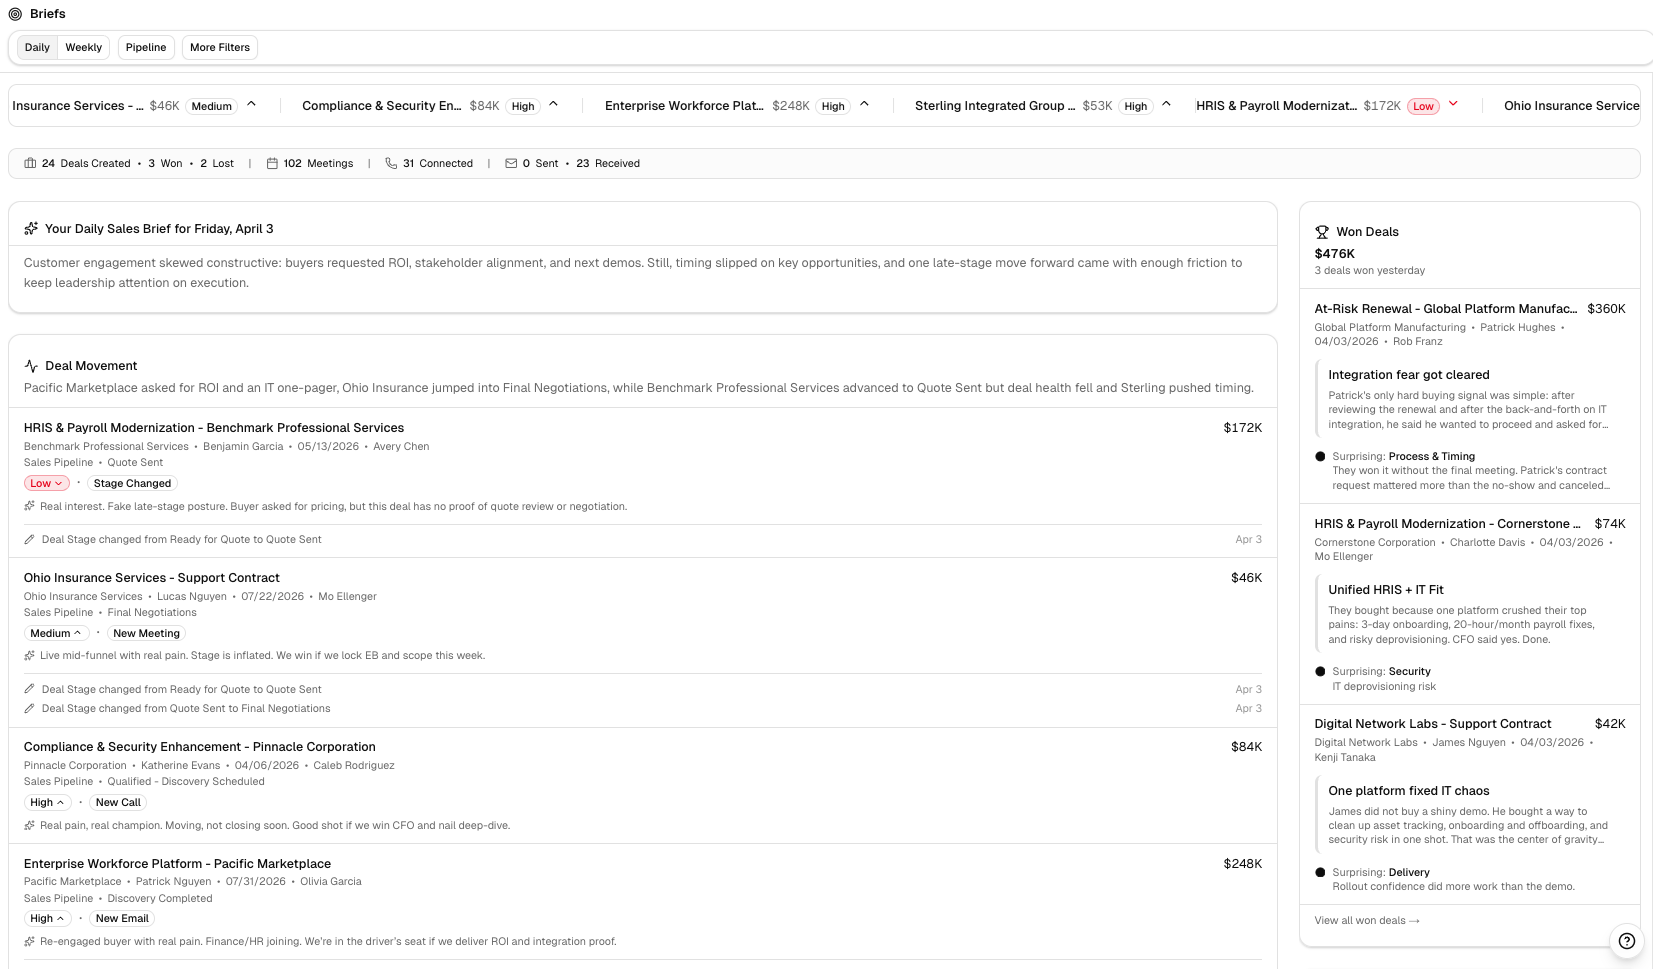Open the Enterprise Workforce Platform - Pacific Marketplace deal
Image resolution: width=1653 pixels, height=969 pixels.
(177, 864)
